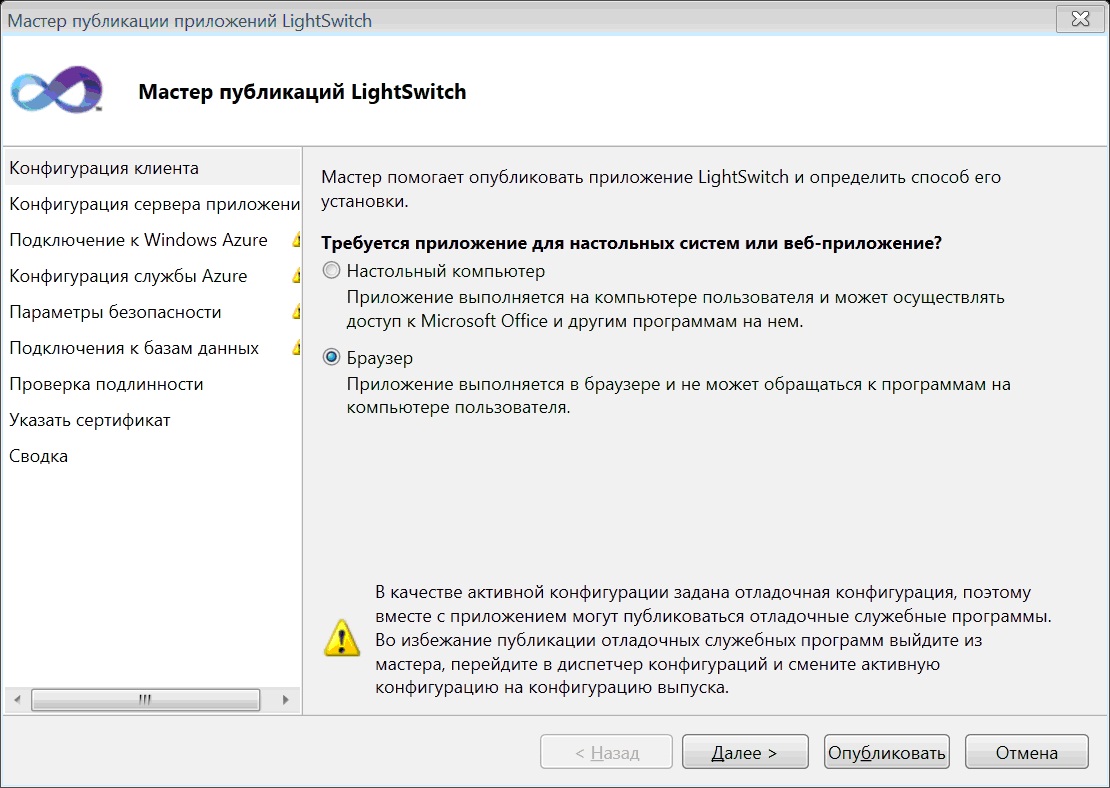Click the warning icon next to Параметры безопасности

297,312
